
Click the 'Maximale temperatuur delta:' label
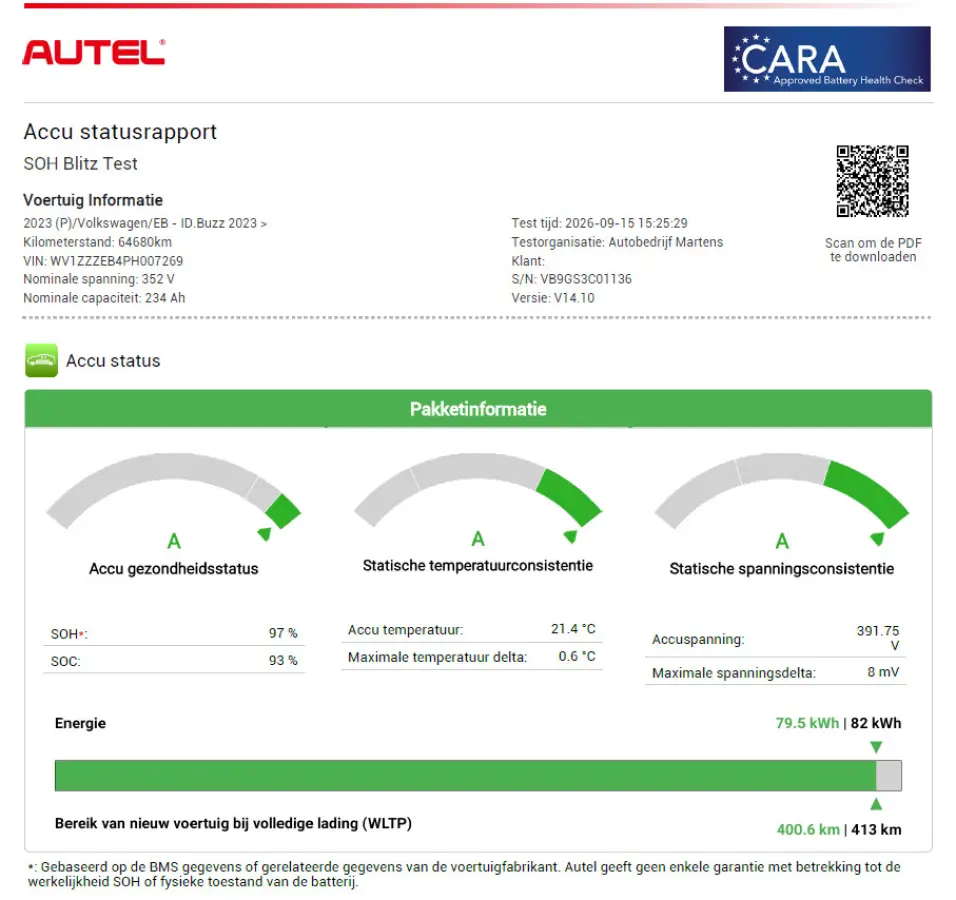[437, 657]
